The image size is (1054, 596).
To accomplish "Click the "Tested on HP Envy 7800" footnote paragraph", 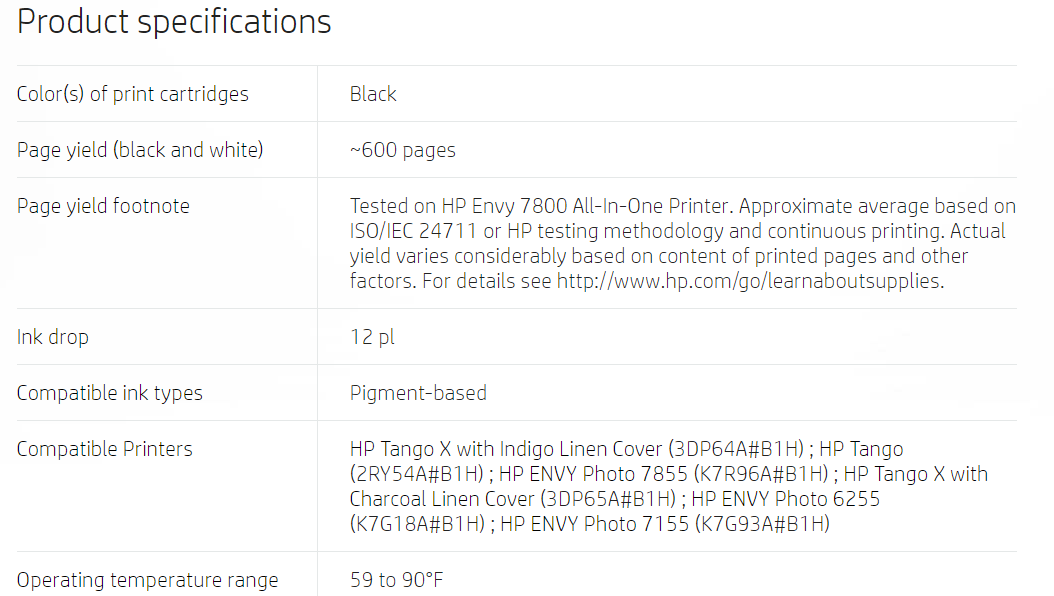I will [x=683, y=243].
